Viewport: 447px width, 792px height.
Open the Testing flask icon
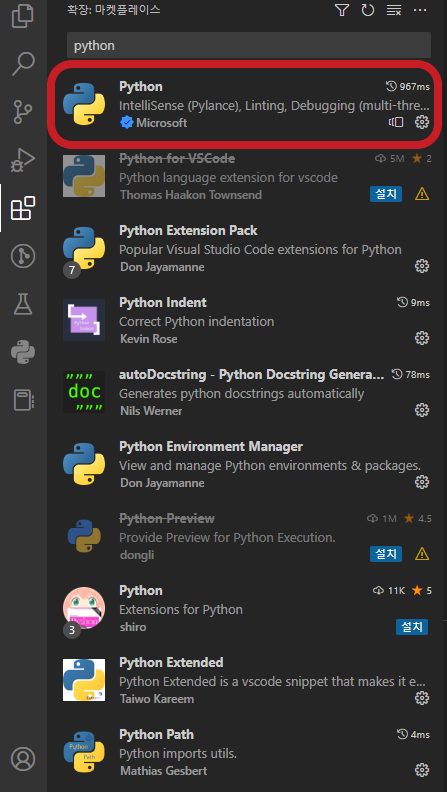tap(23, 304)
